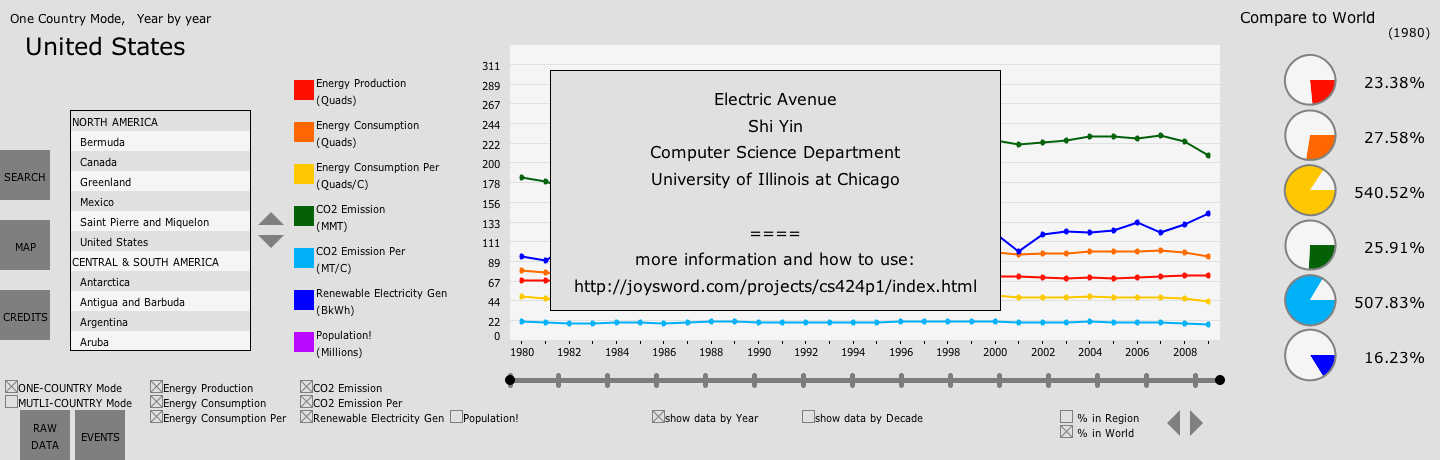
Task: Click the right arrow near % in World
Action: (1196, 424)
